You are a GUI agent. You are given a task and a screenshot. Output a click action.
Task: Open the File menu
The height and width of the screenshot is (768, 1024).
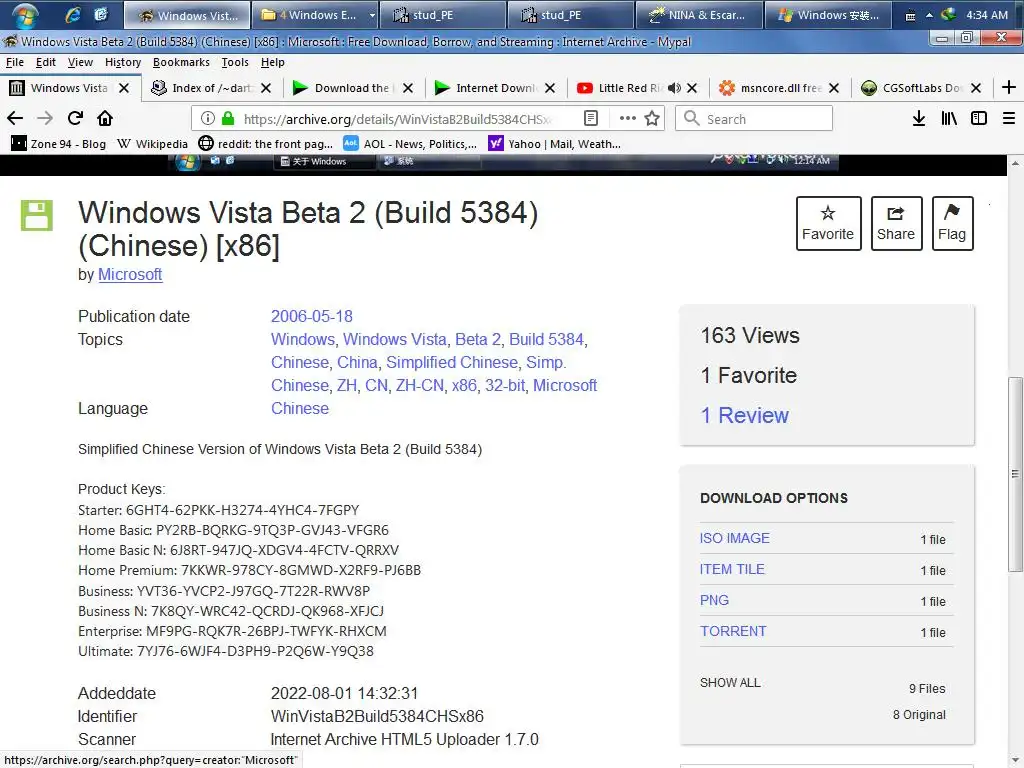tap(15, 62)
